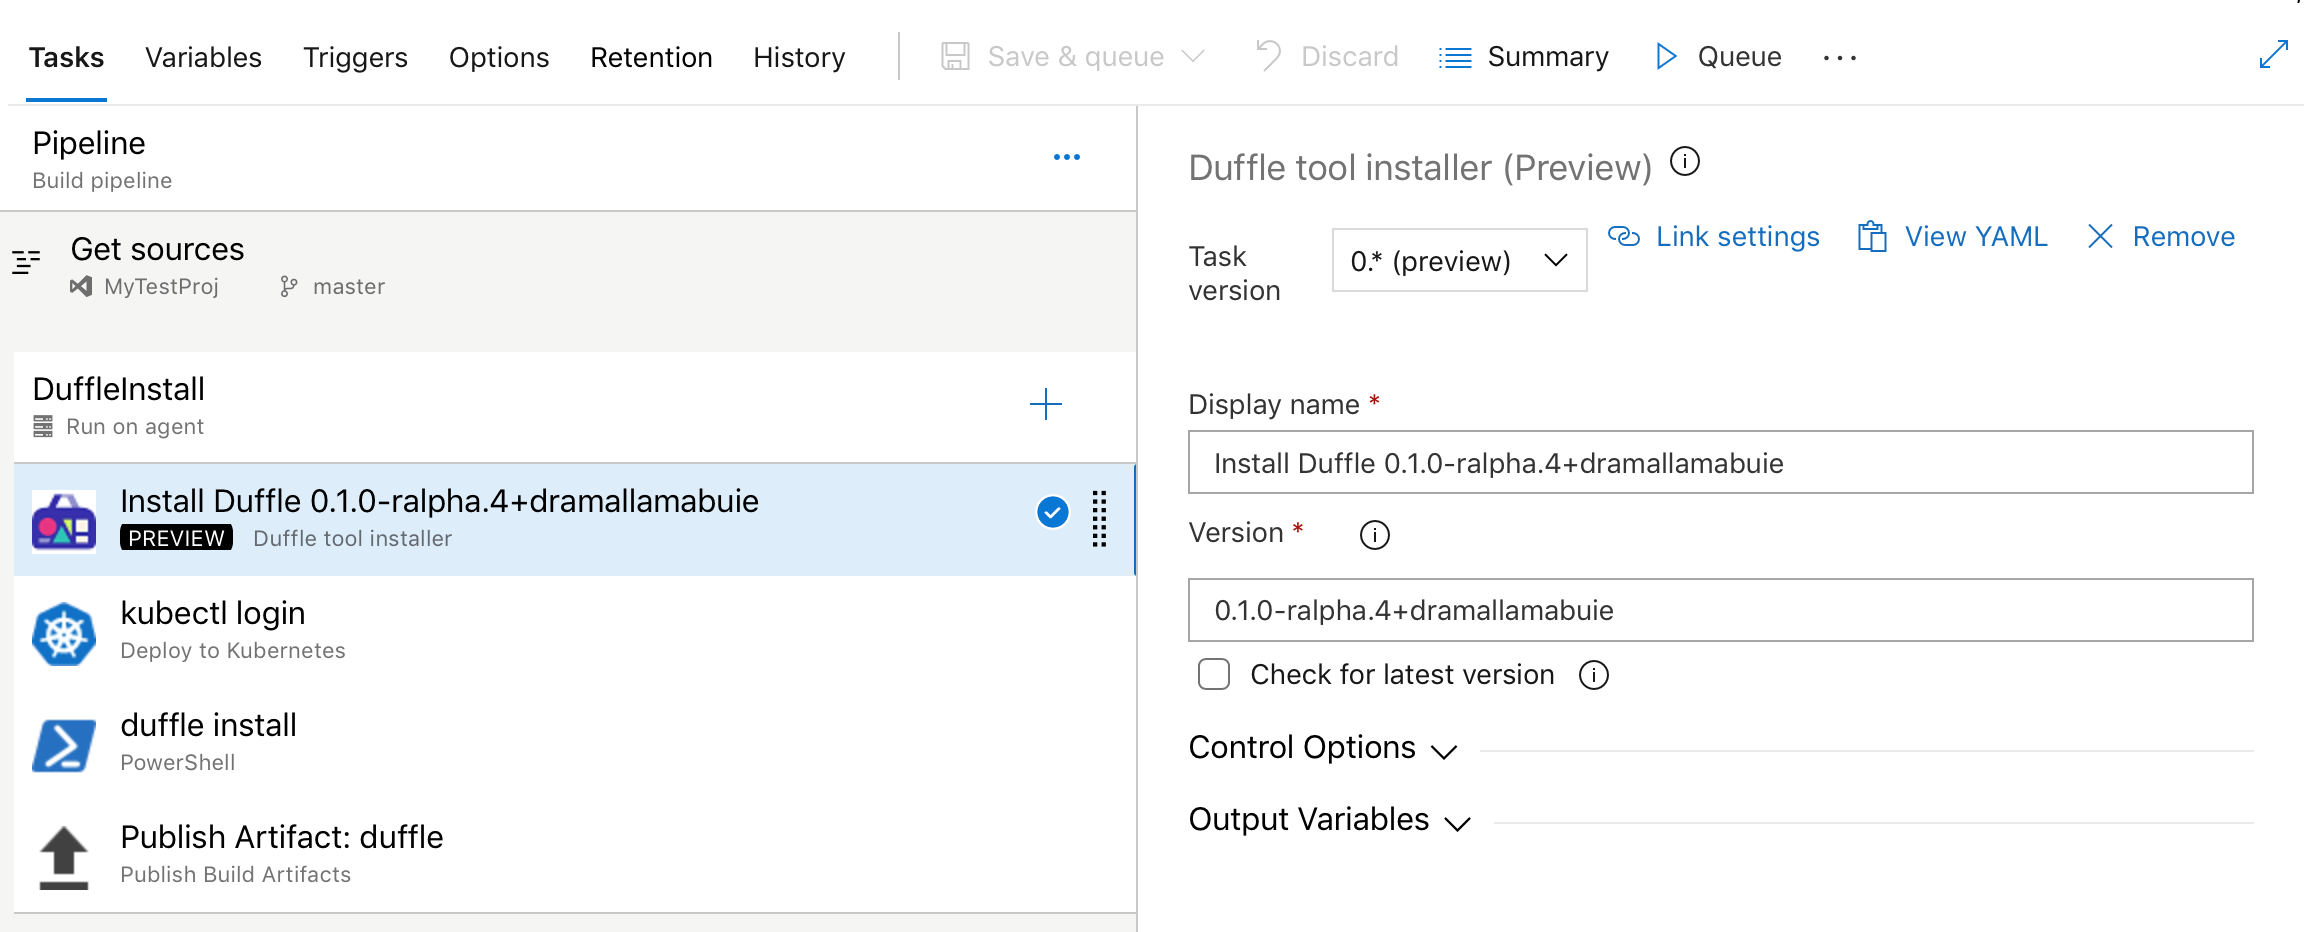Open the Triggers tab

(355, 57)
